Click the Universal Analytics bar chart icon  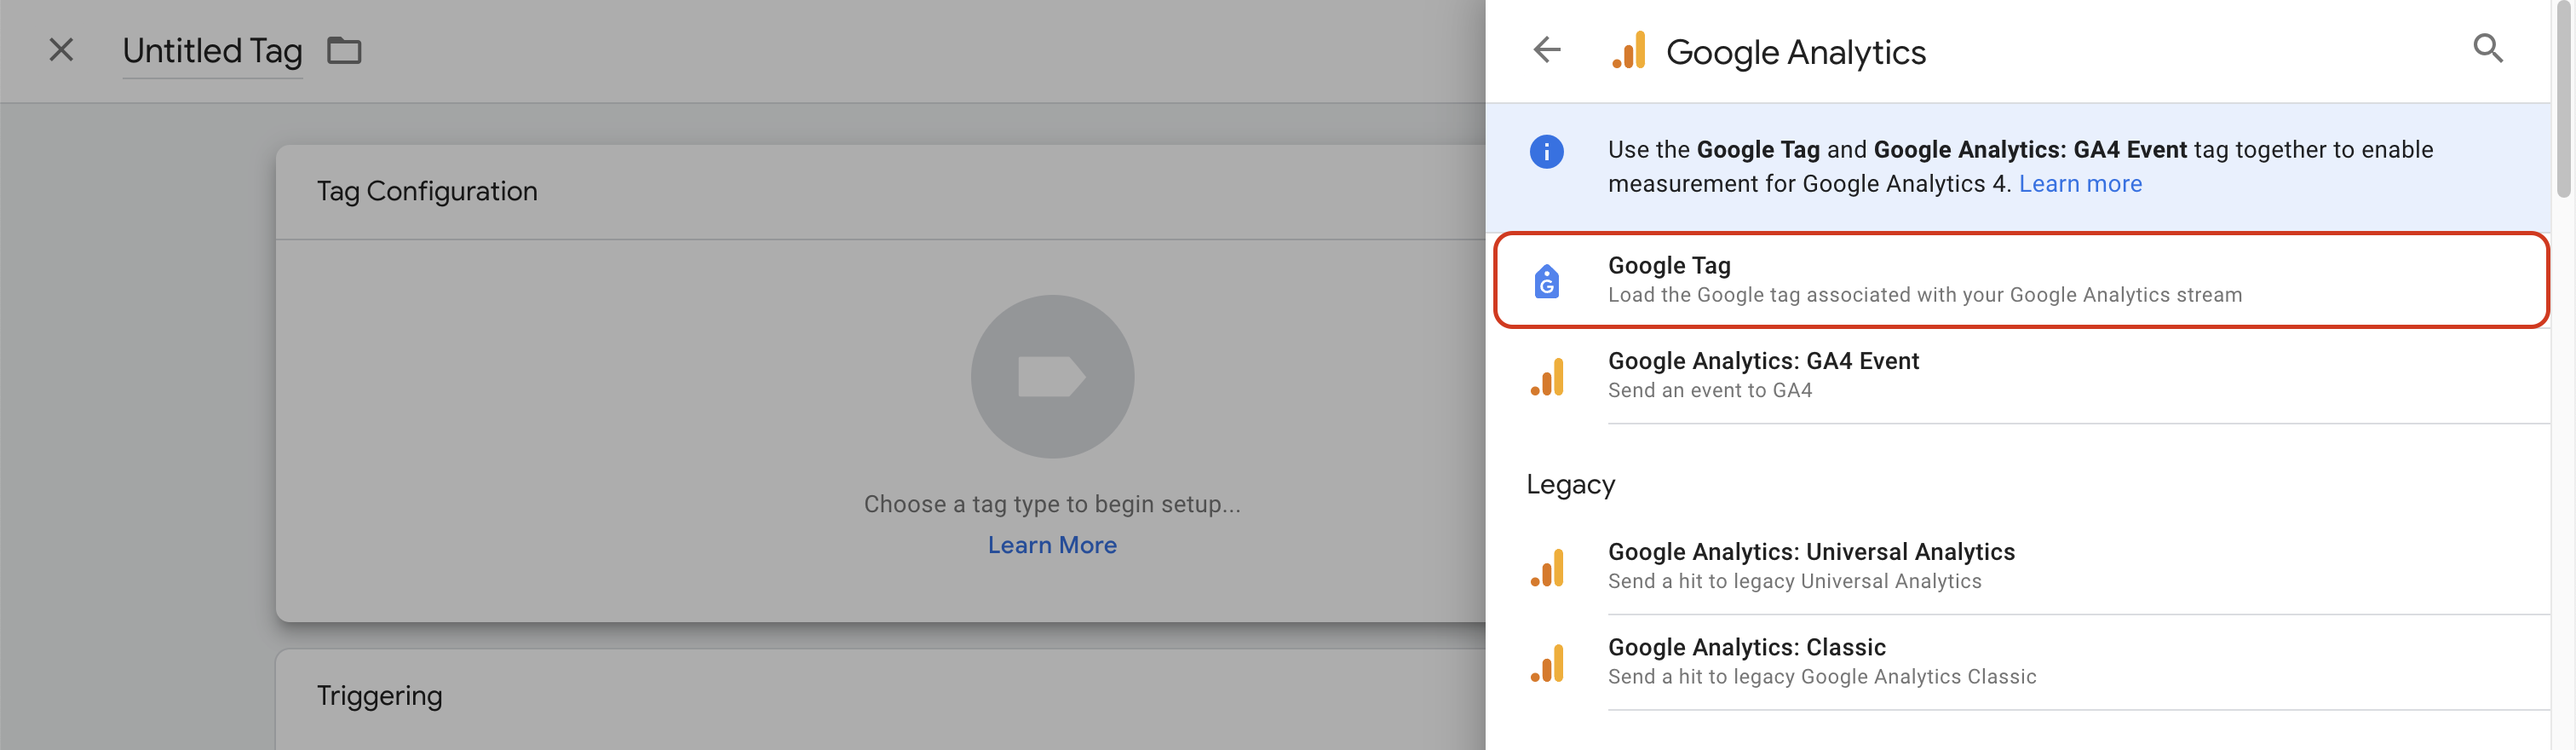coord(1547,568)
